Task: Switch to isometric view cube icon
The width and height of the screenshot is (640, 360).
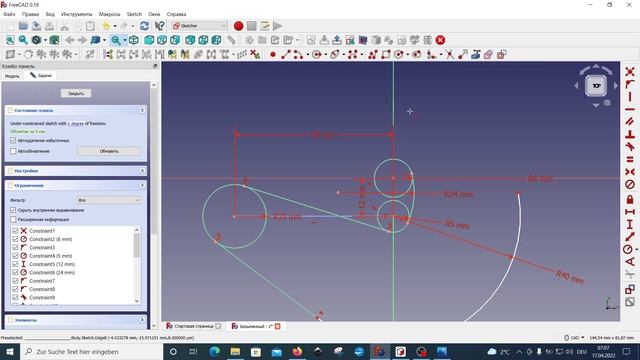Action: 133,40
